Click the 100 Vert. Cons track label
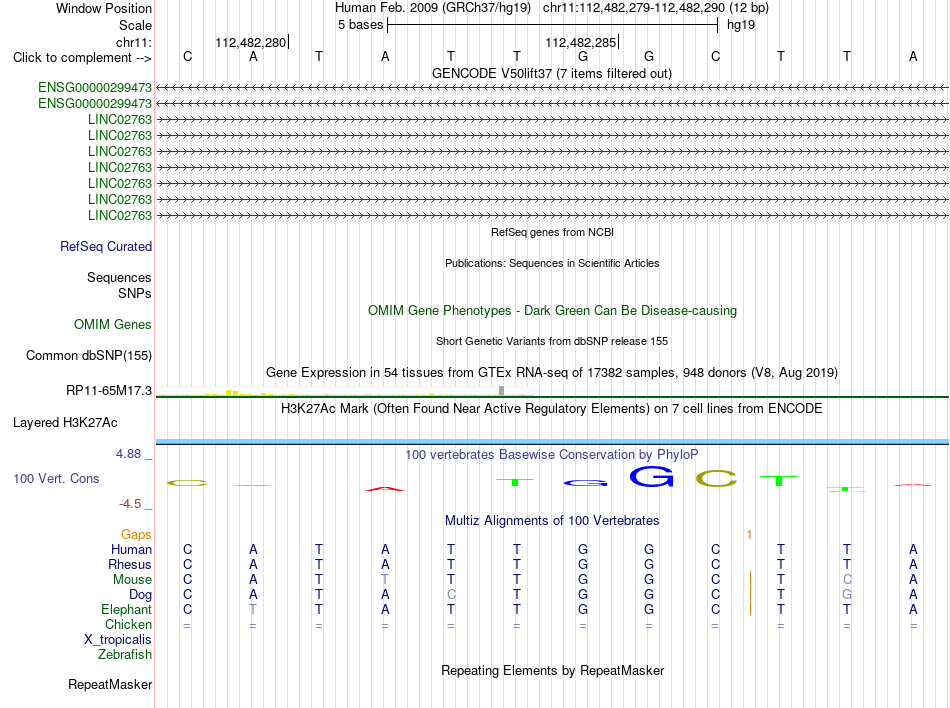Viewport: 950px width, 708px height. pos(56,478)
